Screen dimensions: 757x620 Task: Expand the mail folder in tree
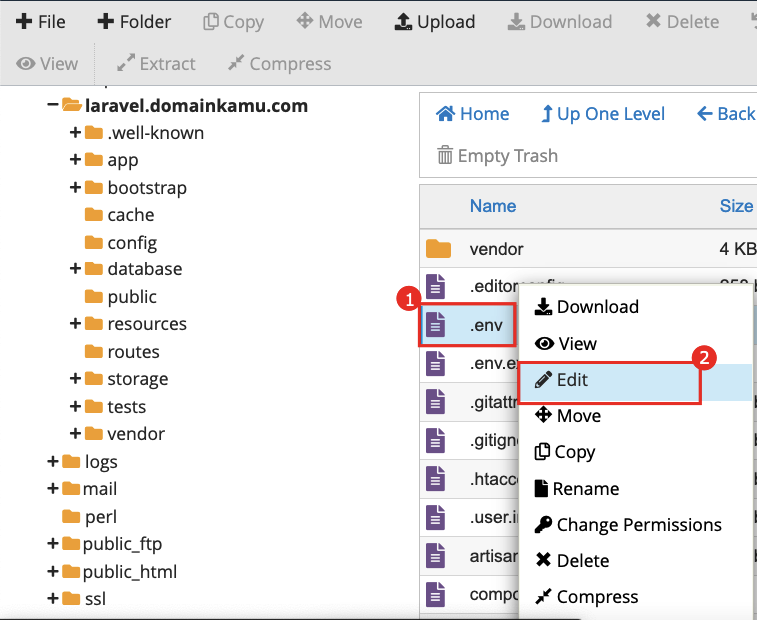coord(53,489)
